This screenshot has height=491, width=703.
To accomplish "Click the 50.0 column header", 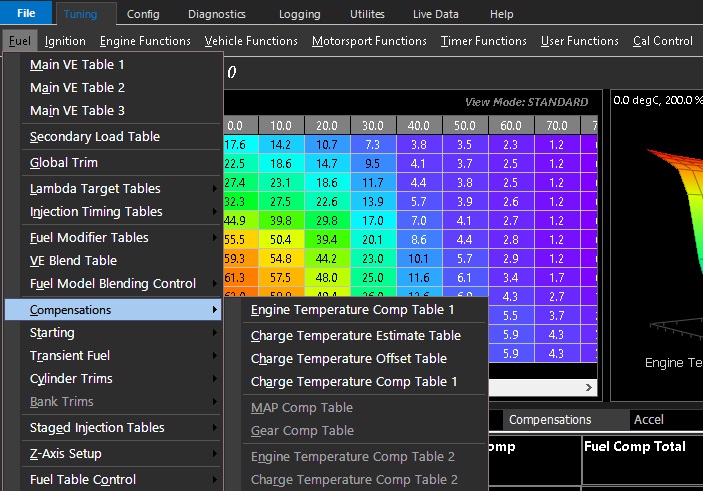I will point(464,126).
